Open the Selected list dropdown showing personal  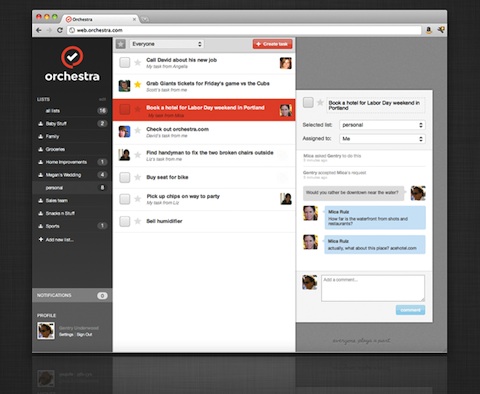pos(382,125)
